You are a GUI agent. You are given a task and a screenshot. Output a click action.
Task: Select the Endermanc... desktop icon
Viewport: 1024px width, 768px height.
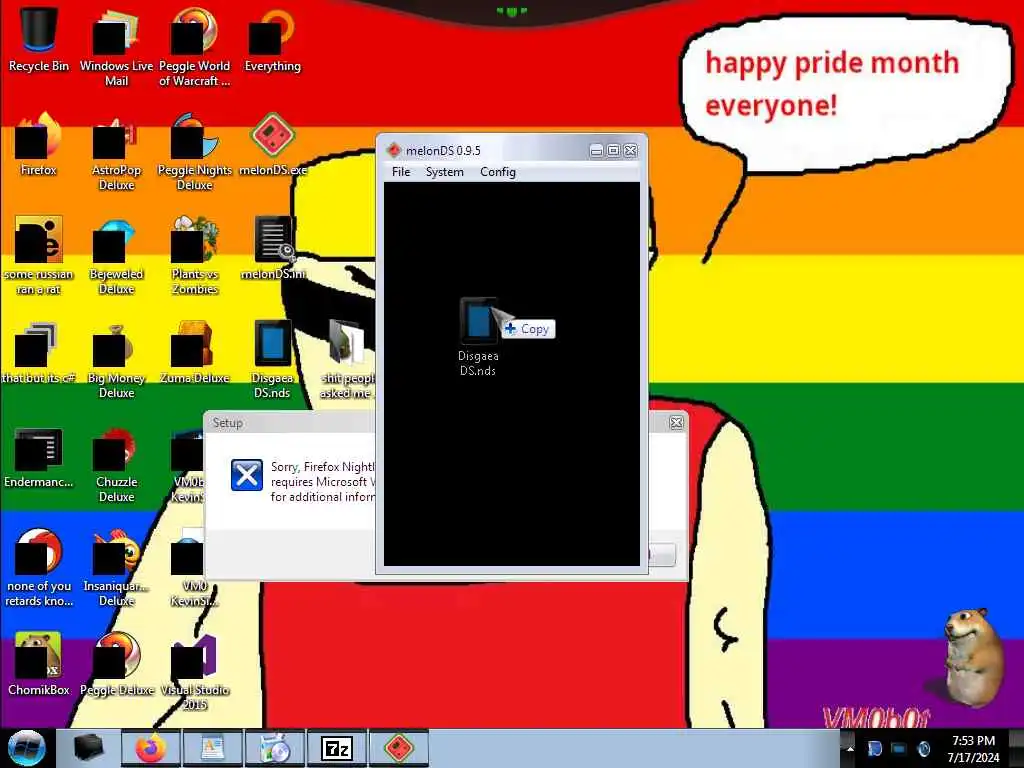pos(39,457)
